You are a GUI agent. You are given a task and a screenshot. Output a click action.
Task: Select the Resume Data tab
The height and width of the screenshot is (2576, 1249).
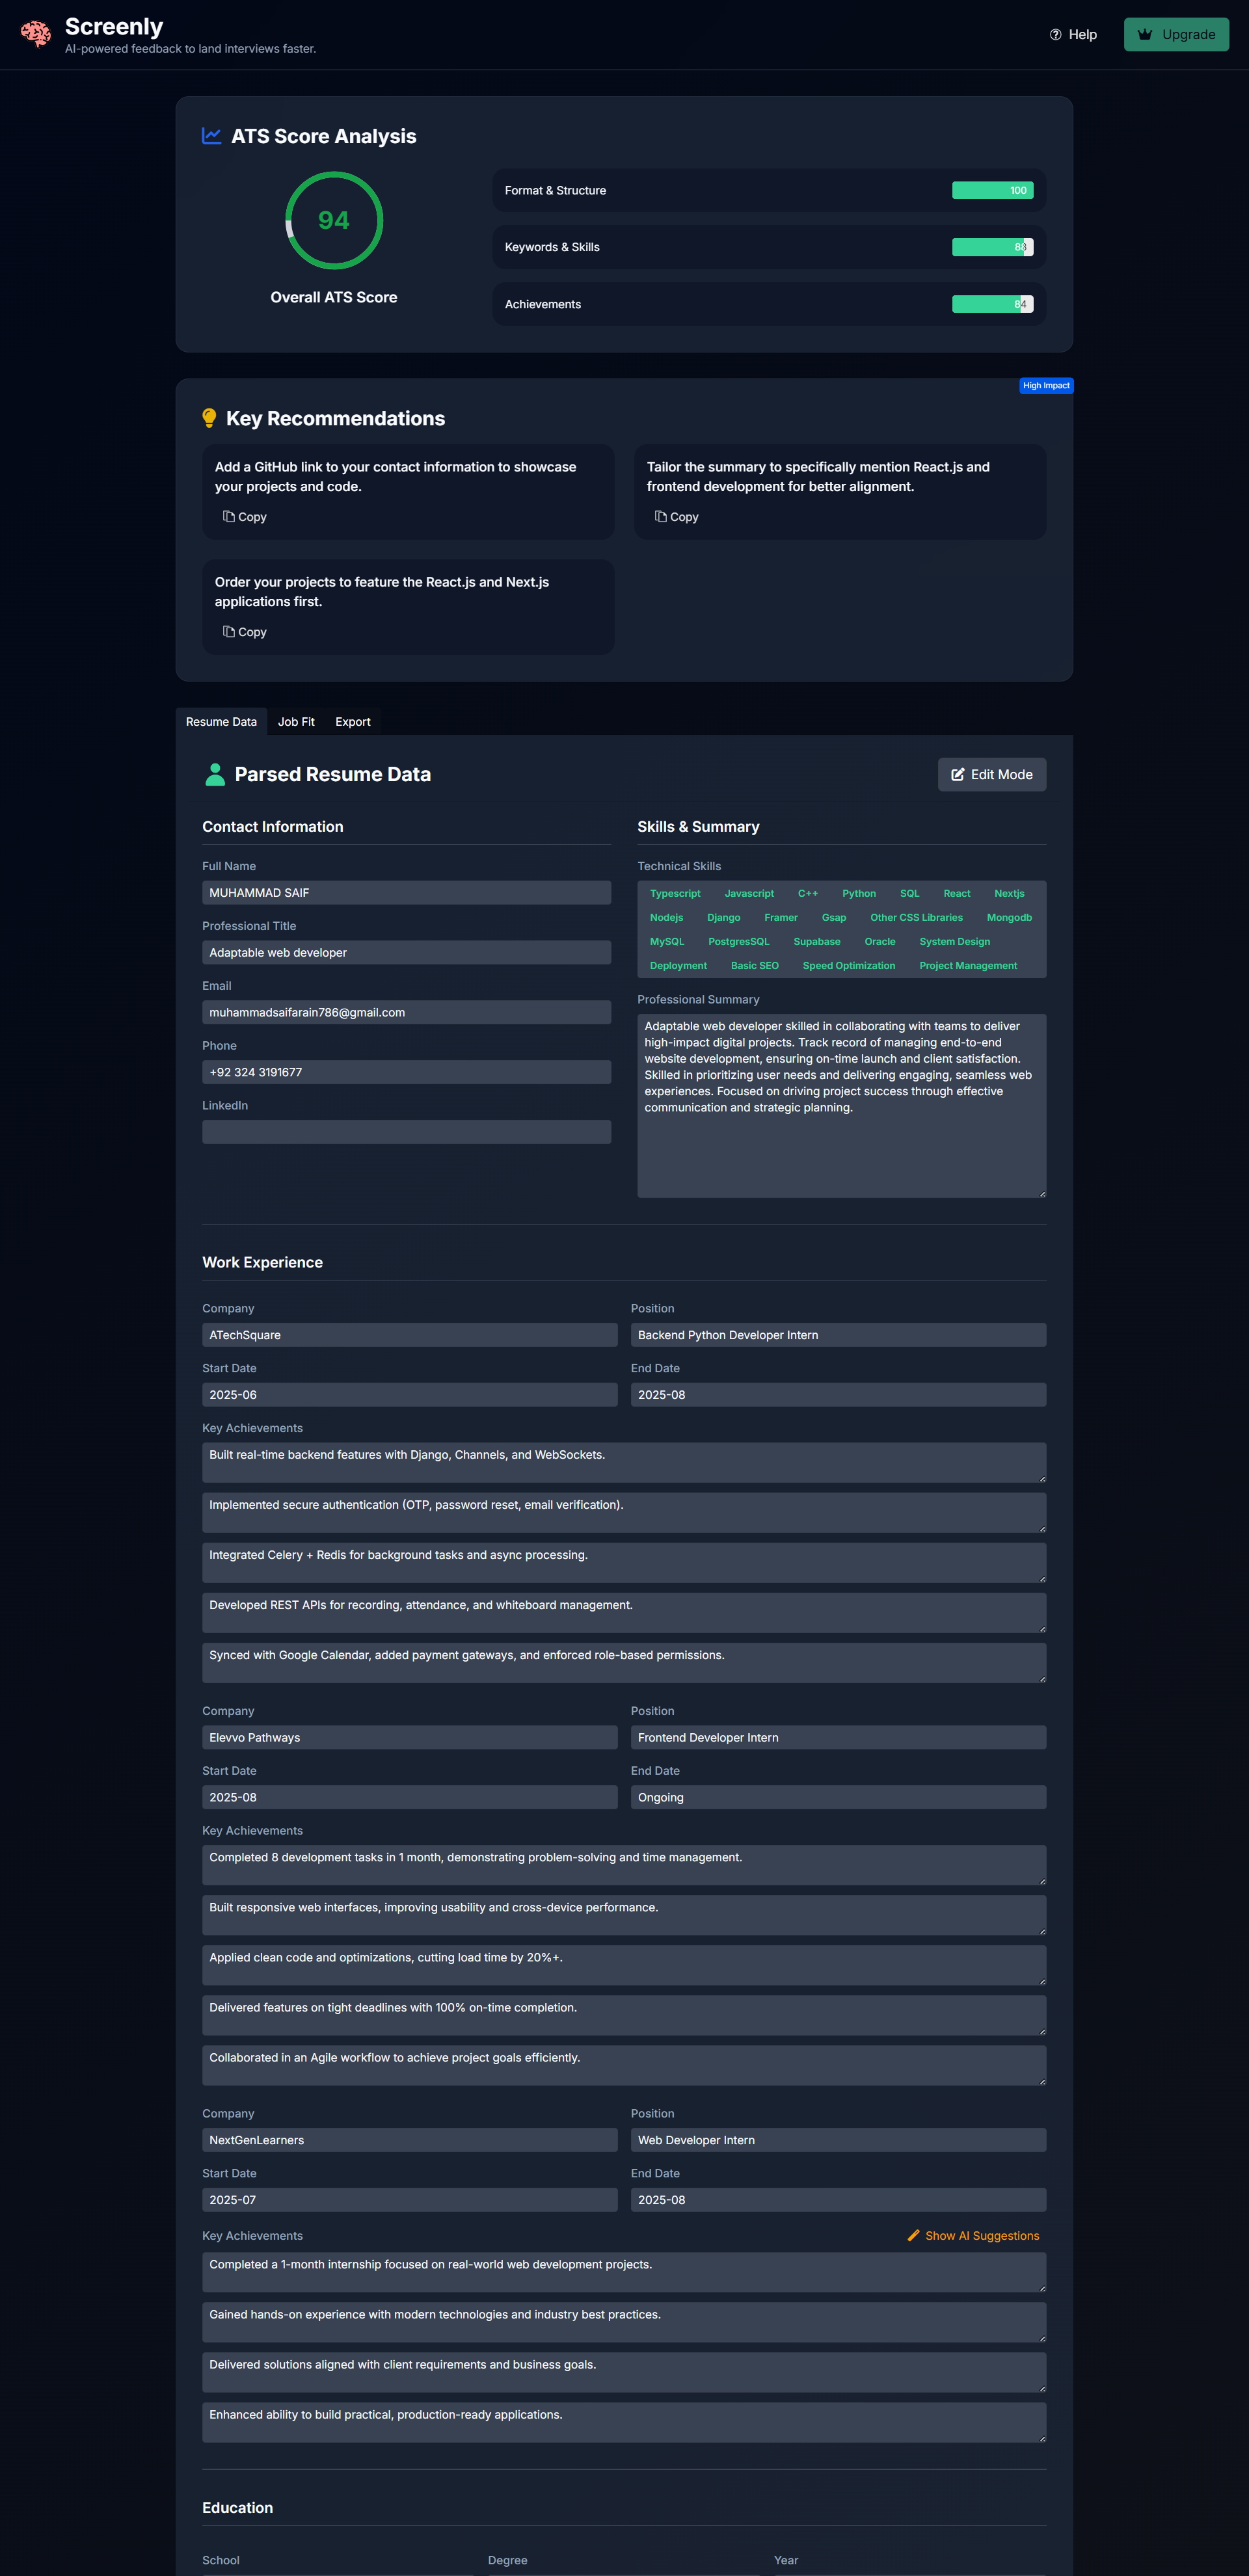[x=221, y=722]
